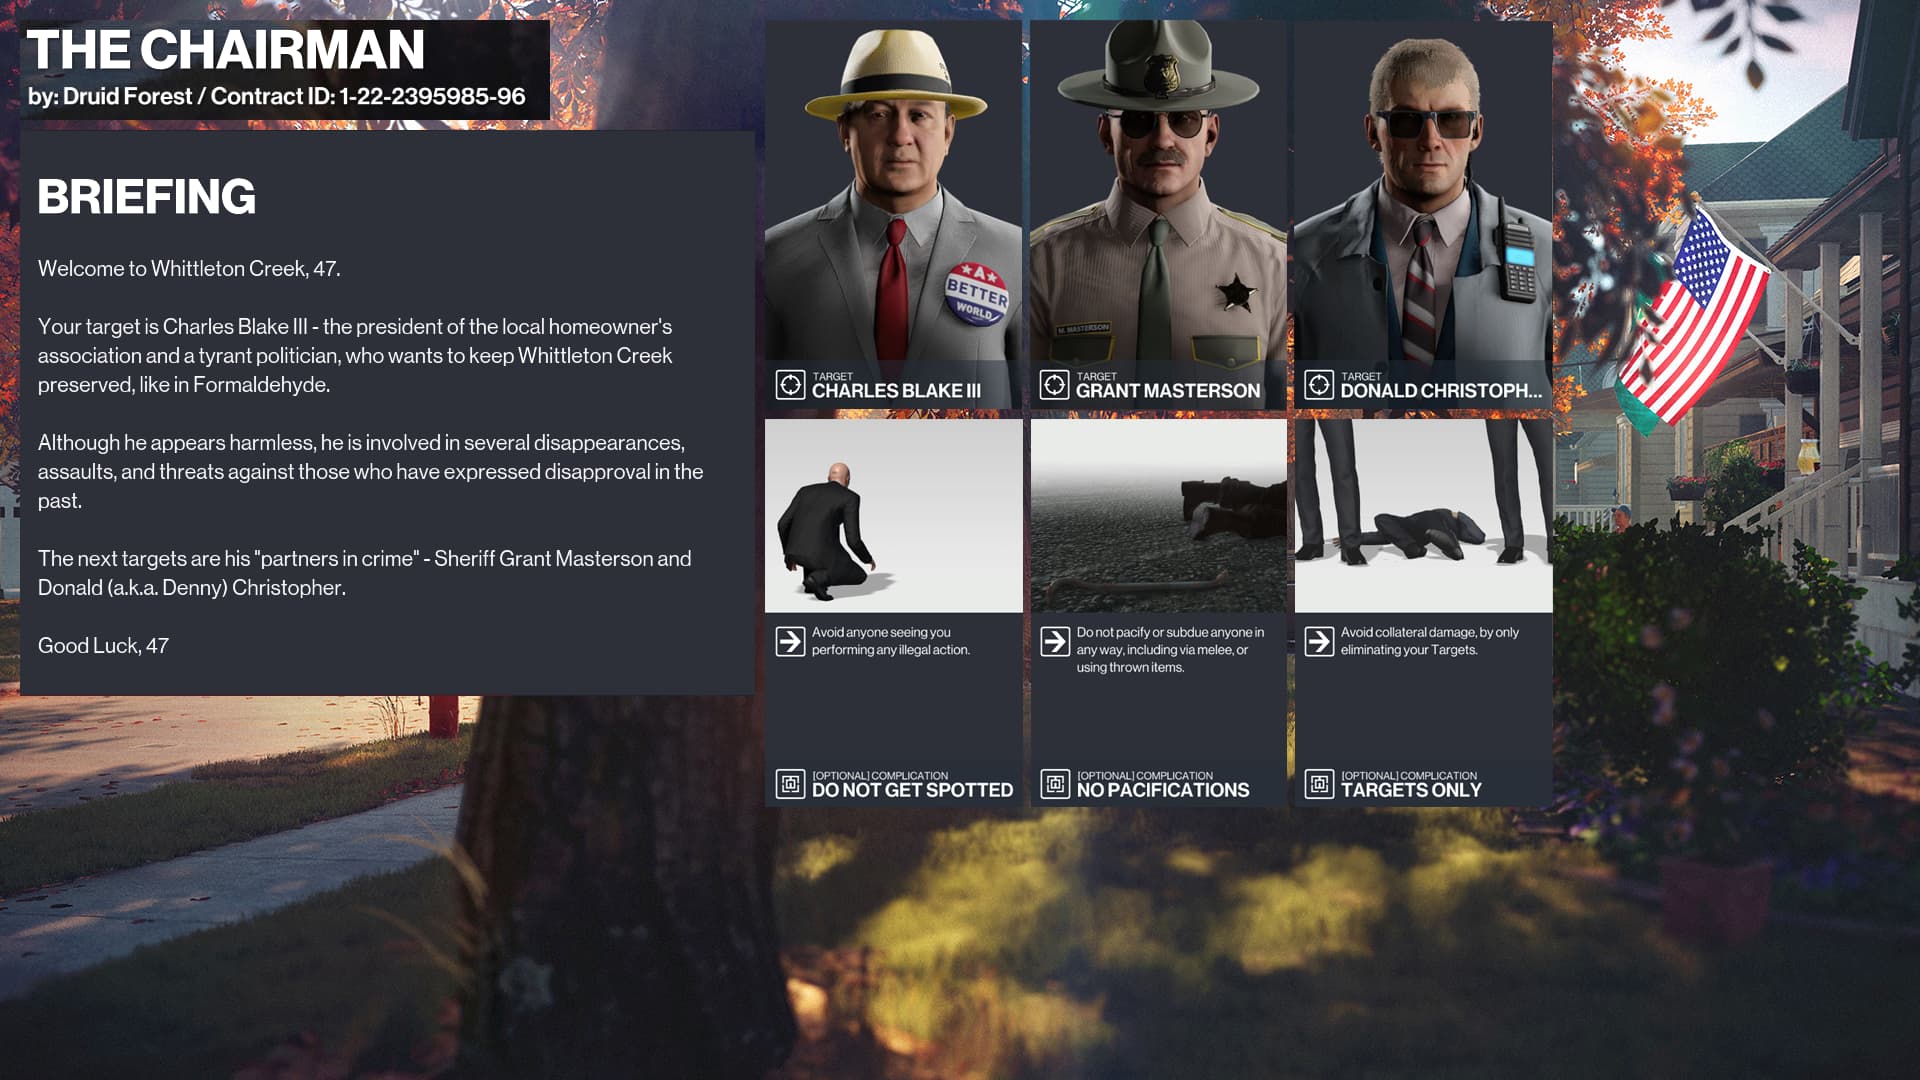This screenshot has width=1920, height=1080.
Task: Click the DO NOT GET SPOTTED complication label
Action: pos(912,790)
